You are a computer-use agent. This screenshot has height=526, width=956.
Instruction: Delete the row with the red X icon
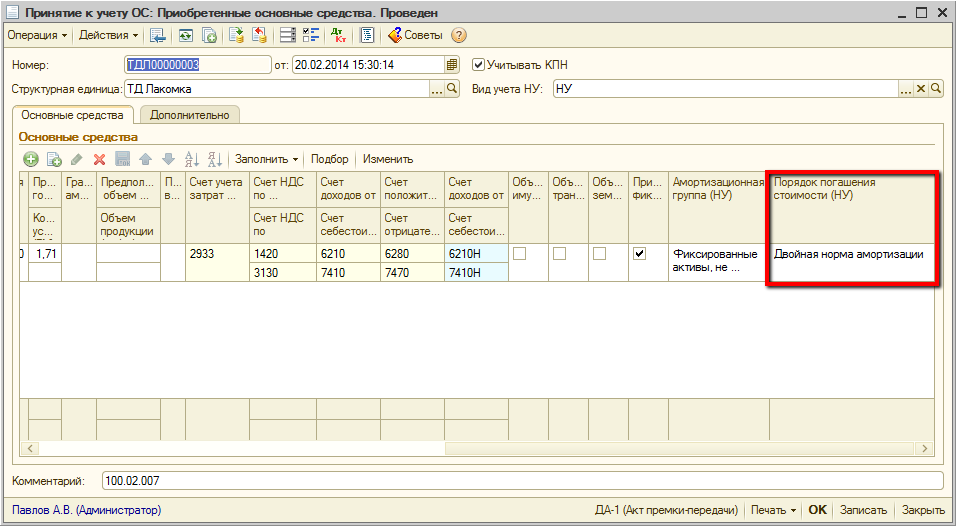[x=99, y=159]
